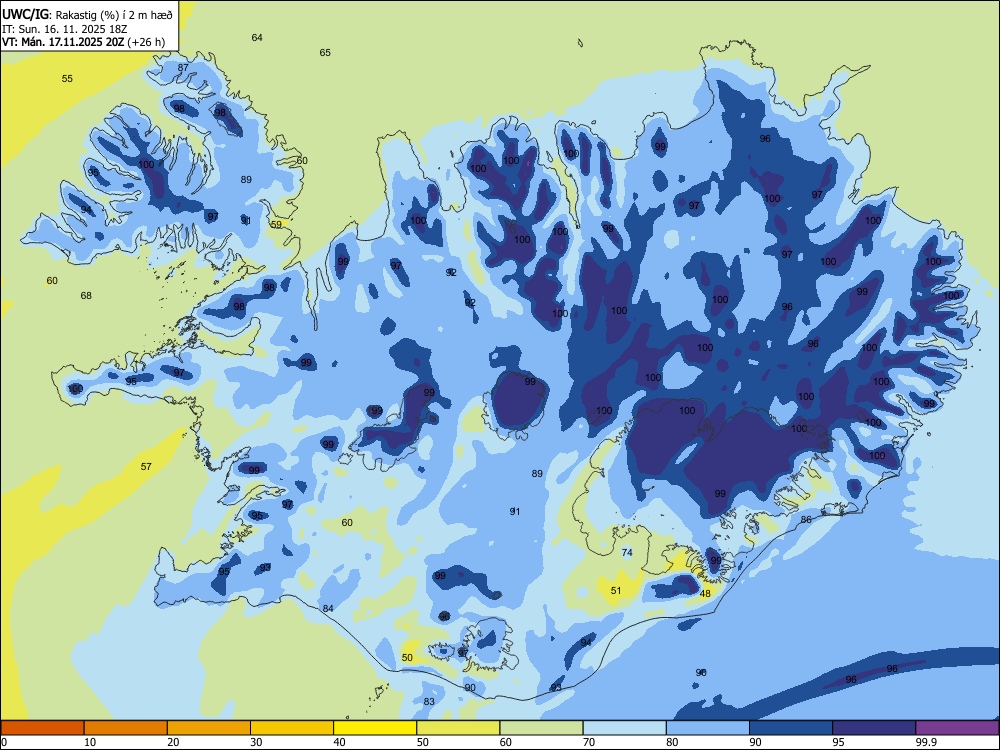Click the humidity value '87' on the map
This screenshot has height=750, width=1000.
click(183, 68)
